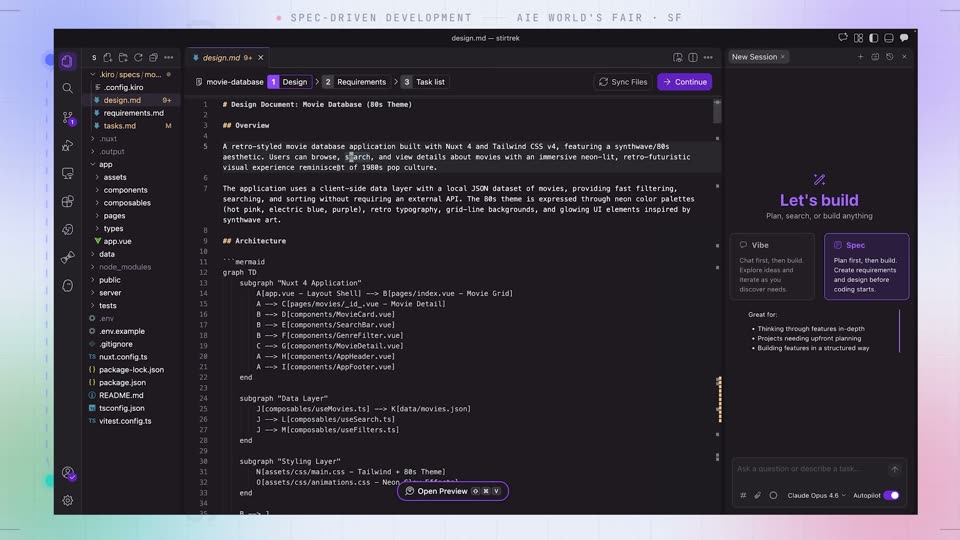Close the New Session tab
The height and width of the screenshot is (540, 960).
pyautogui.click(x=782, y=57)
